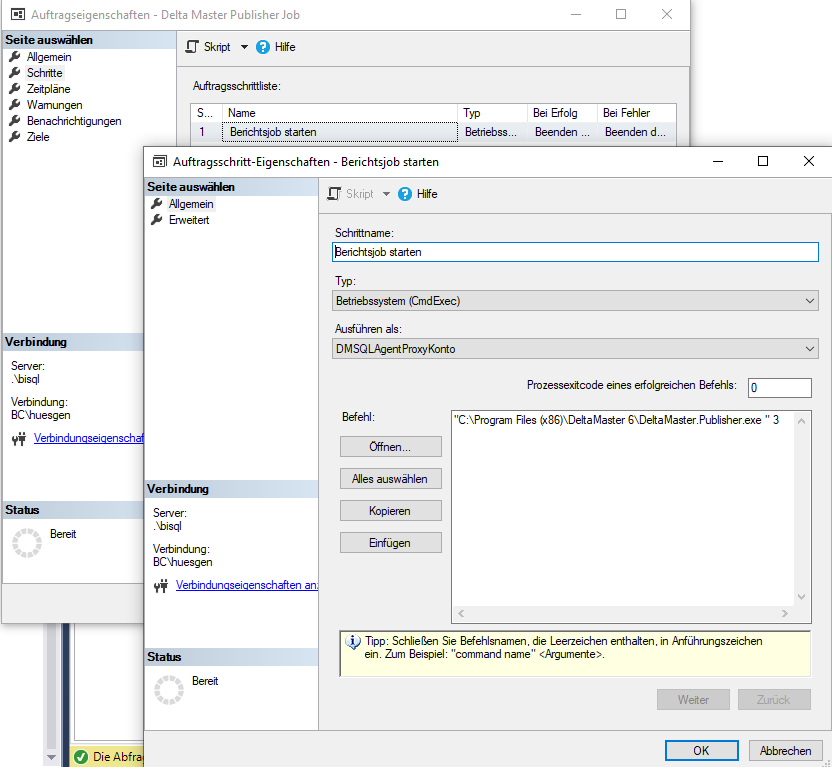
Task: Click the Einfügen button
Action: pyautogui.click(x=390, y=543)
